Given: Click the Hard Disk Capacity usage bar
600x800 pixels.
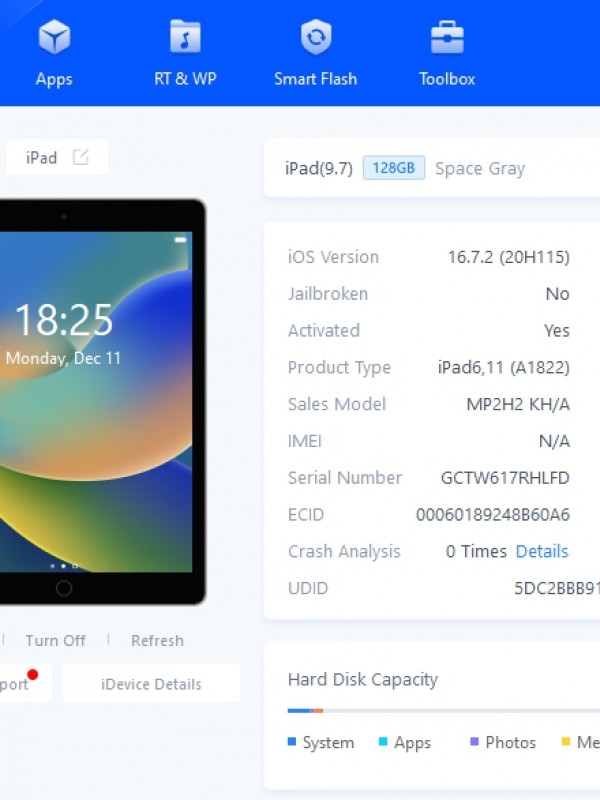Looking at the screenshot, I should point(444,710).
